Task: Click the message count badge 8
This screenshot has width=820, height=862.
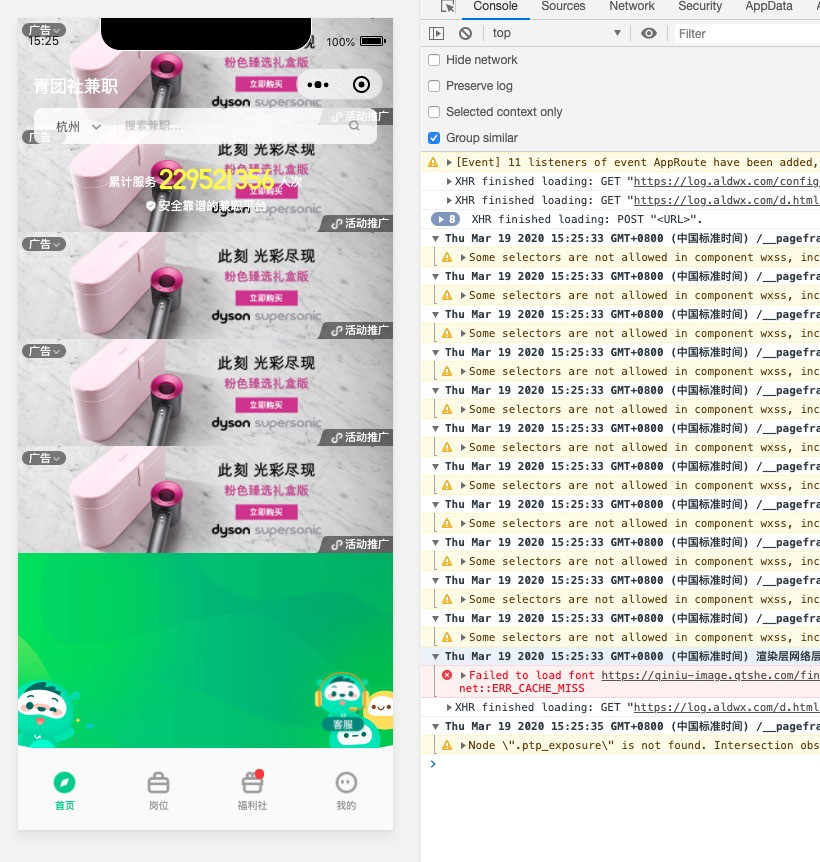Action: coord(446,219)
